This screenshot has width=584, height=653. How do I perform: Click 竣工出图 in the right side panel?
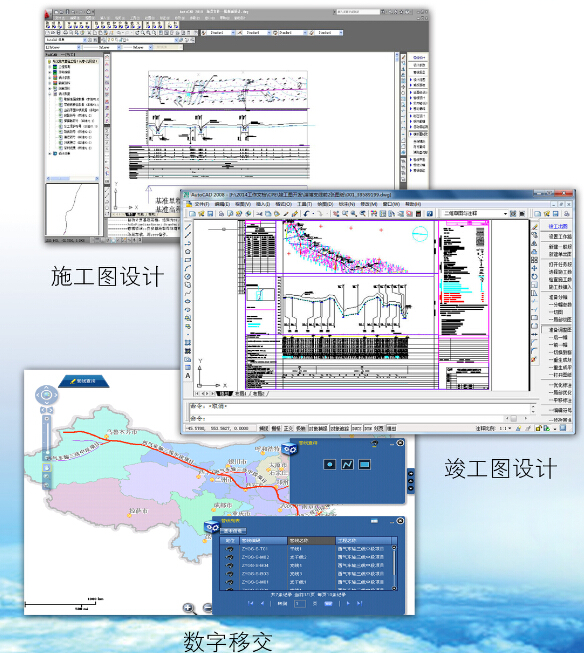point(558,226)
